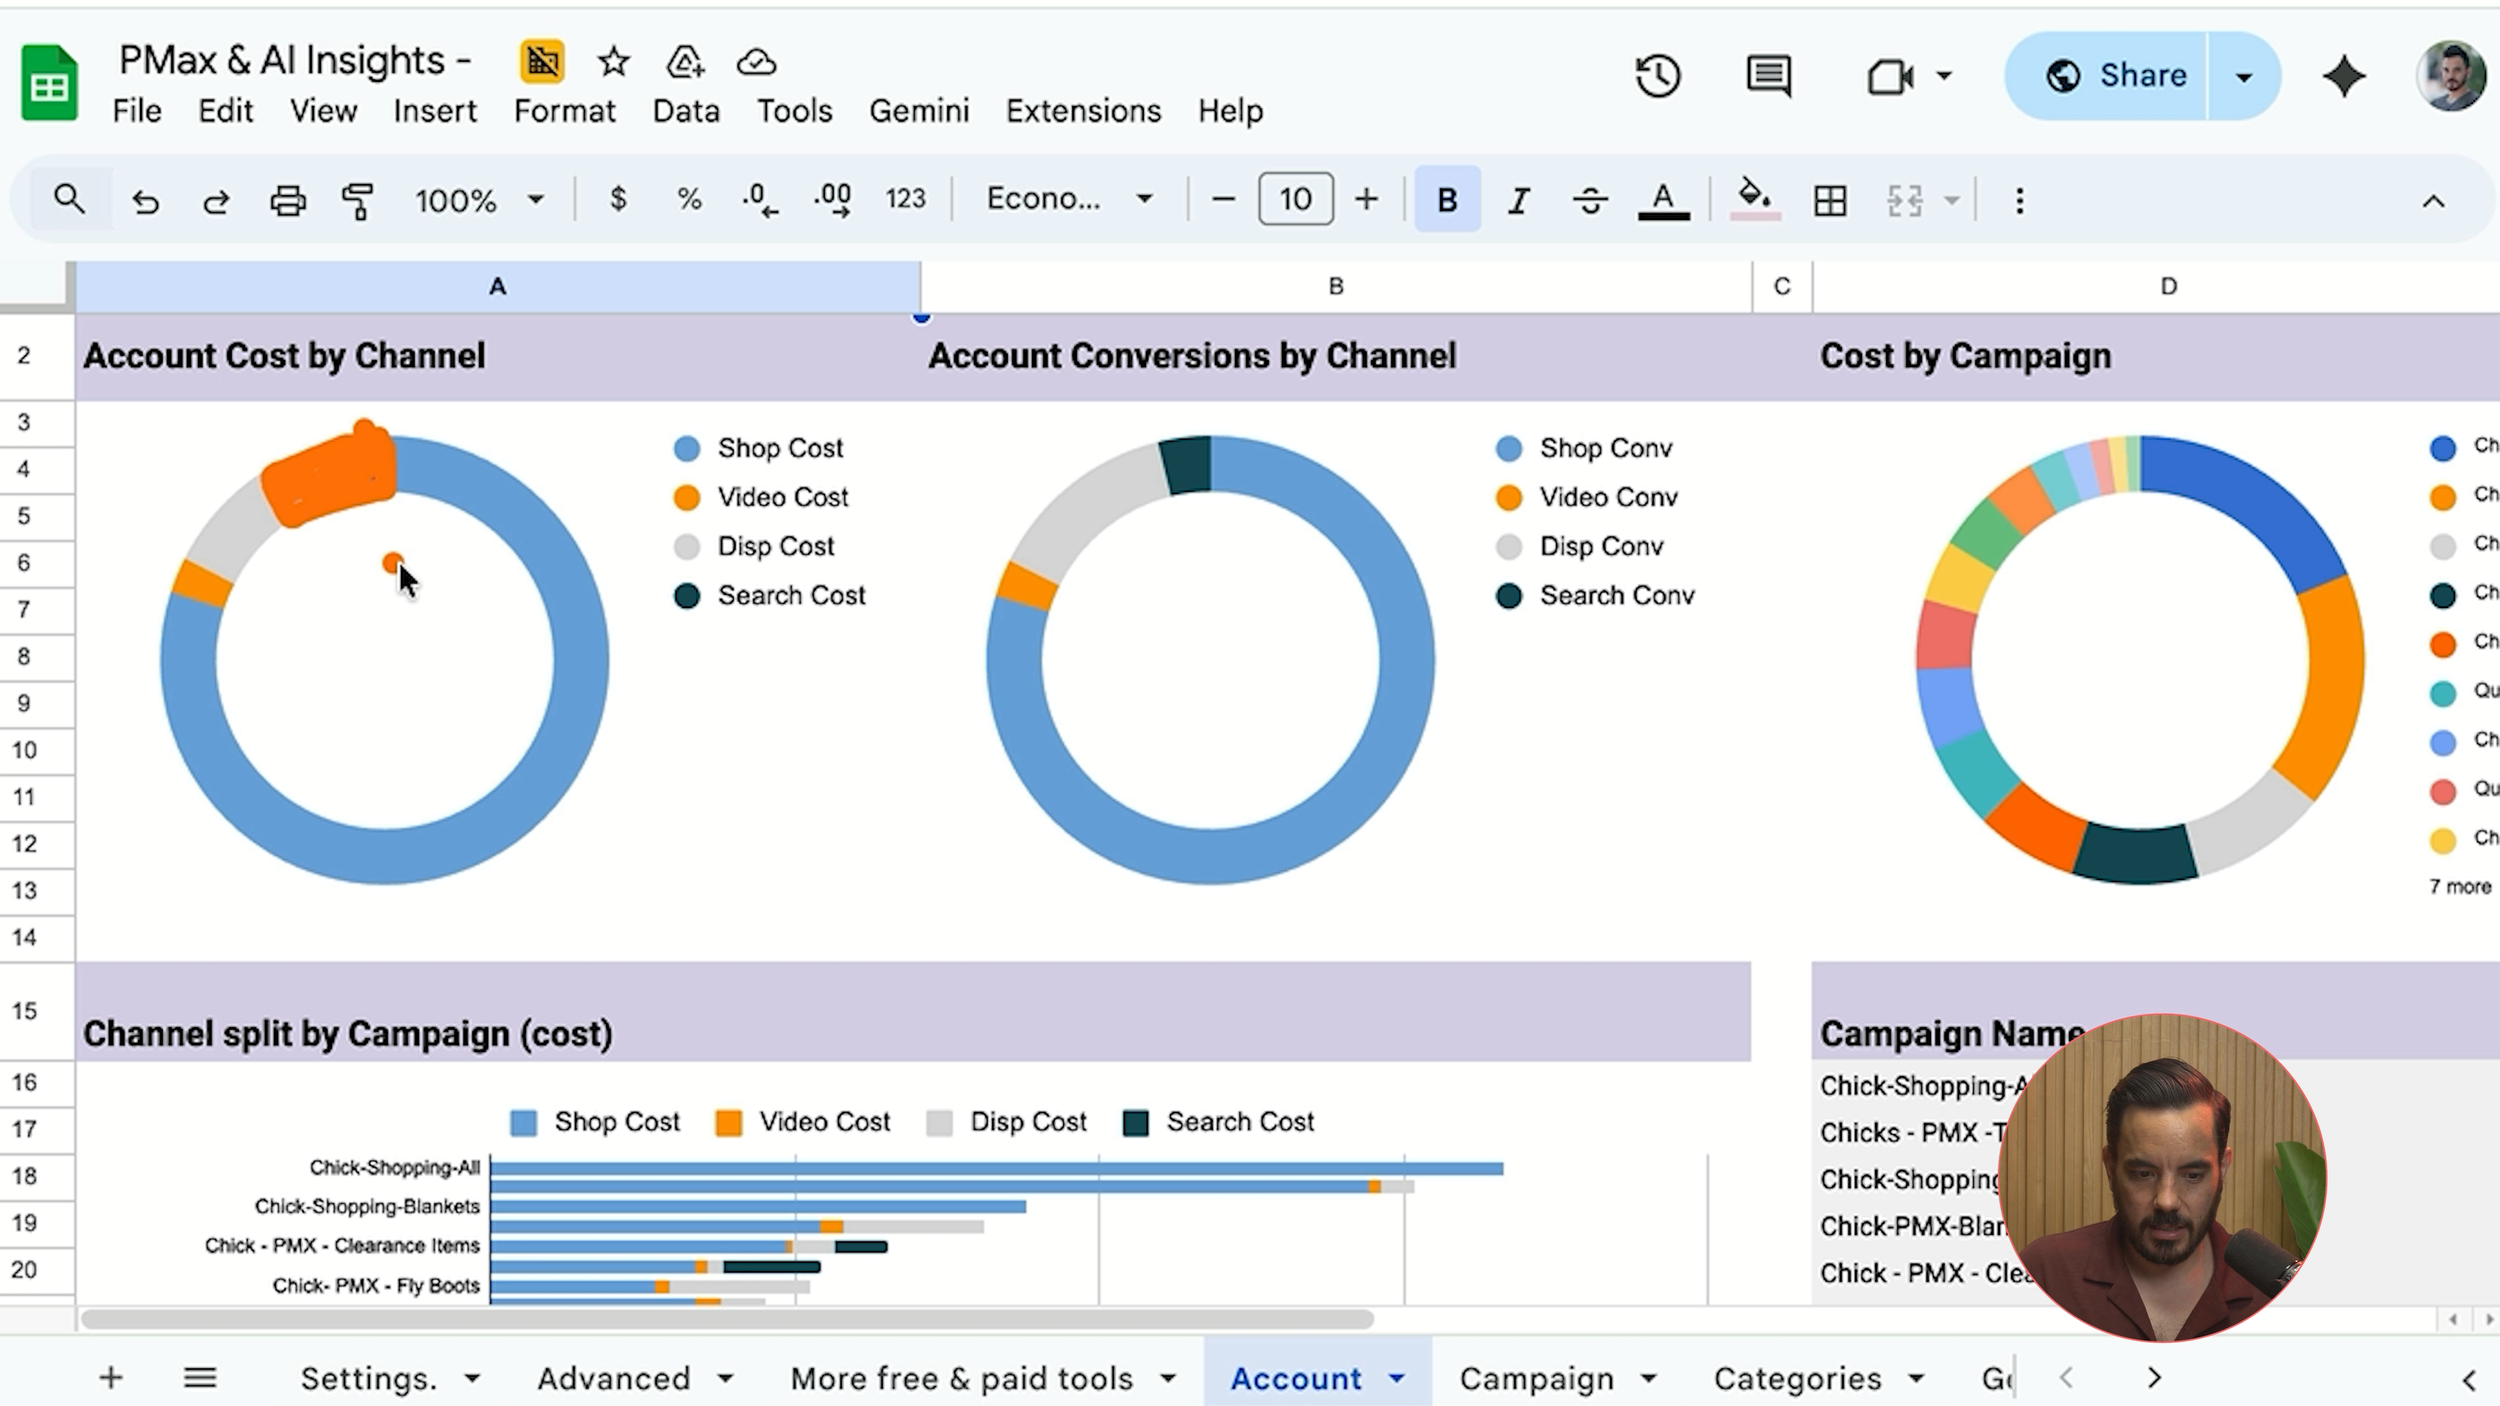Open the File menu
The height and width of the screenshot is (1406, 2500).
pyautogui.click(x=137, y=111)
